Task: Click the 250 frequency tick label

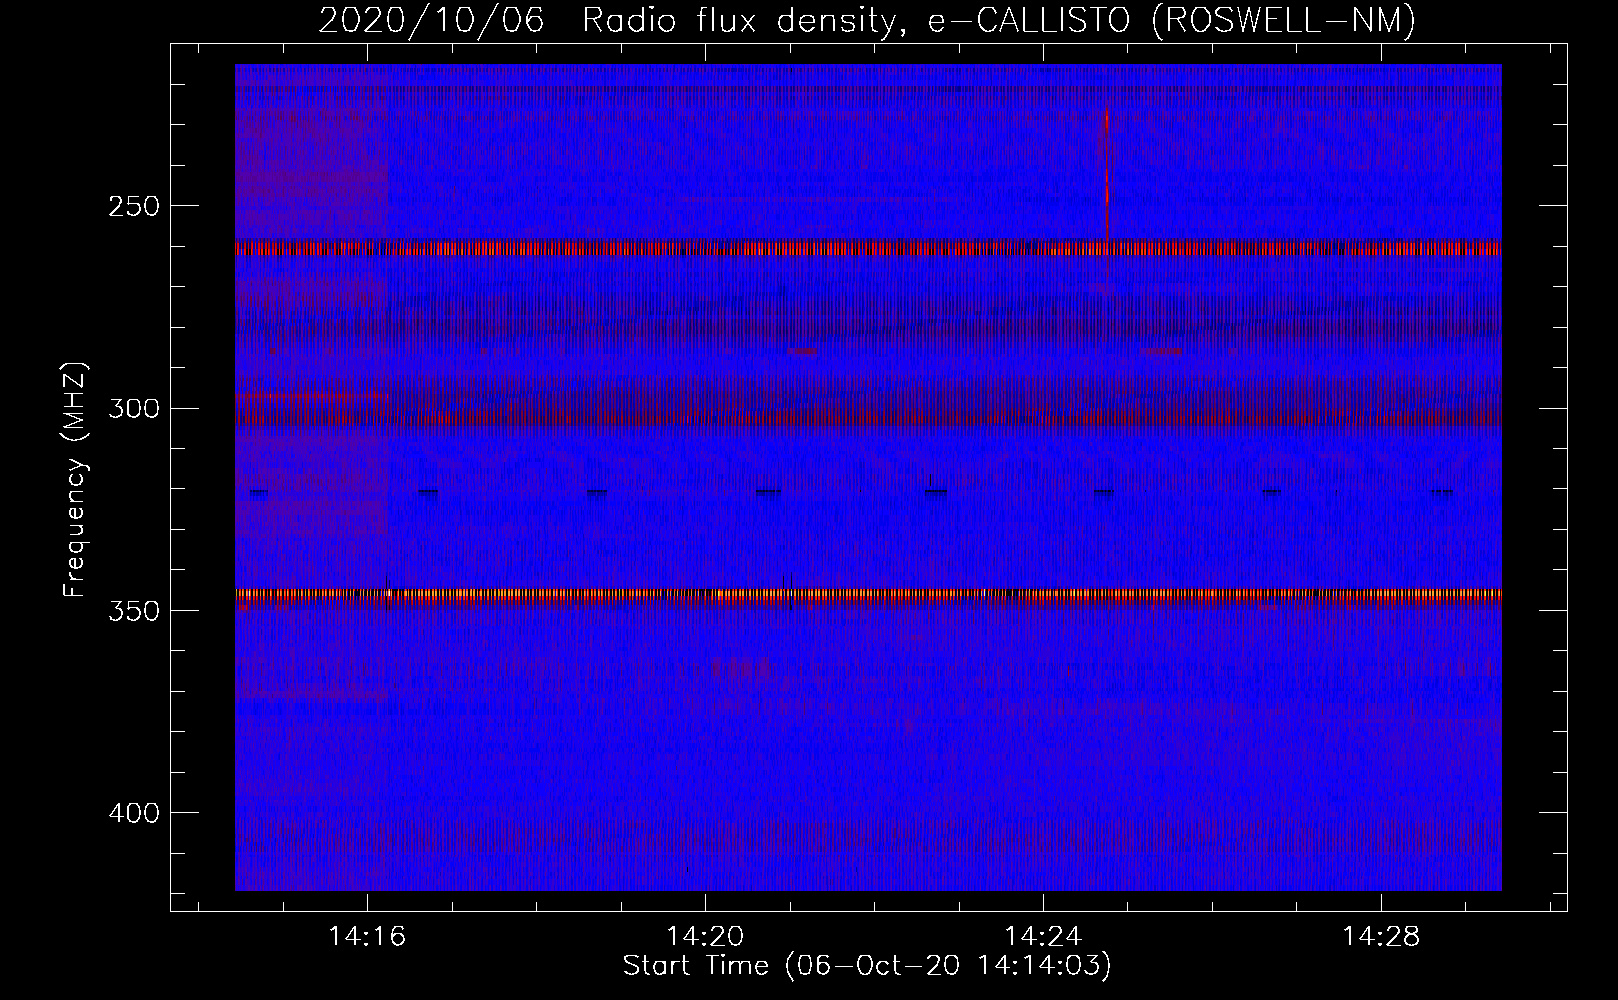Action: [132, 206]
